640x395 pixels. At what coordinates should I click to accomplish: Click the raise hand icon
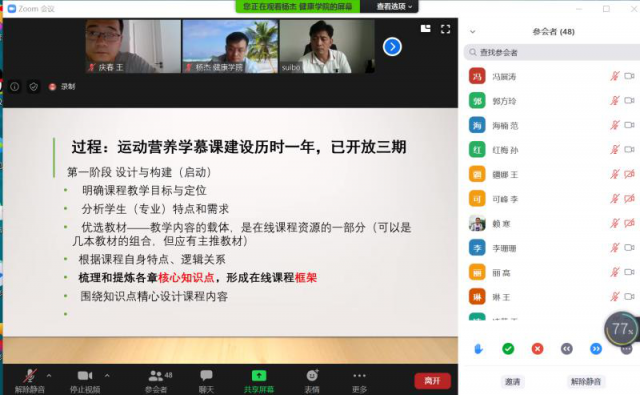click(479, 349)
